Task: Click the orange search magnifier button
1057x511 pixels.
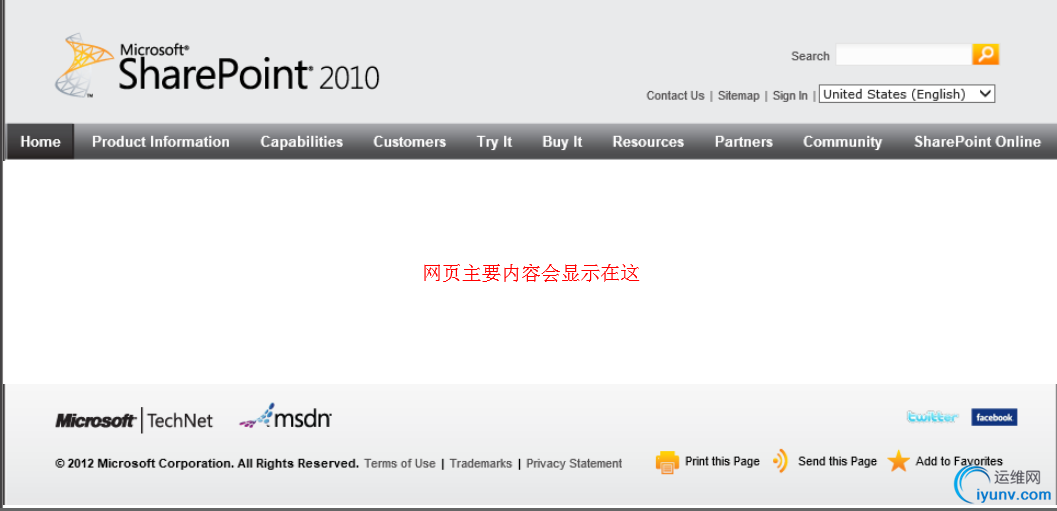Action: 985,55
